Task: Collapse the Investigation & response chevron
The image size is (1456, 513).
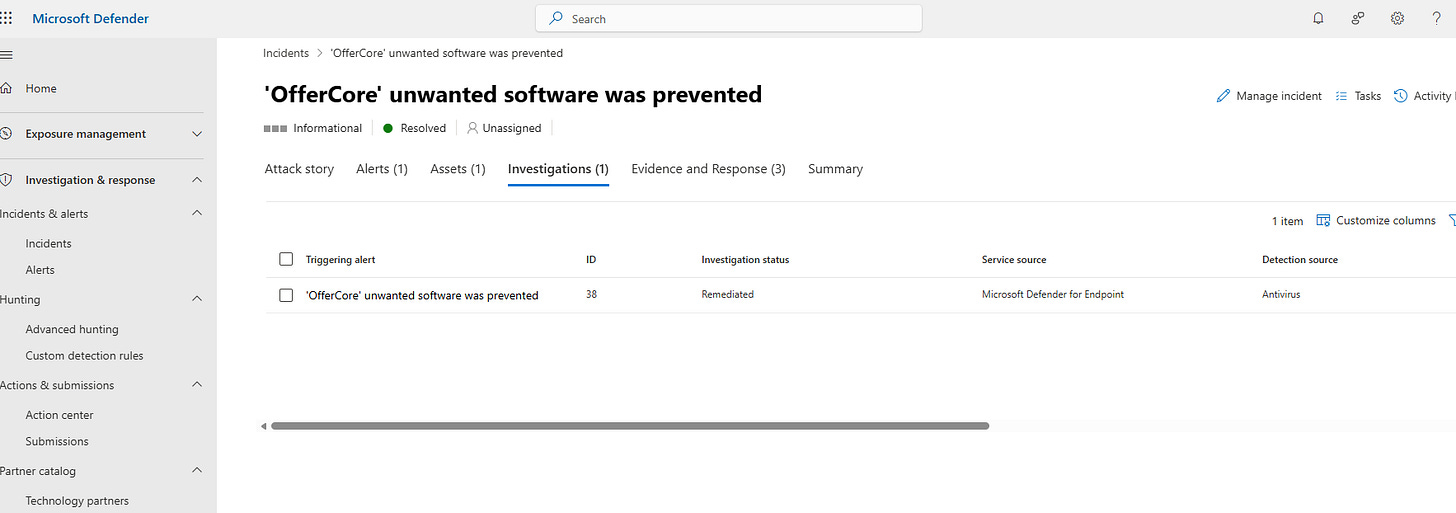Action: [x=197, y=180]
